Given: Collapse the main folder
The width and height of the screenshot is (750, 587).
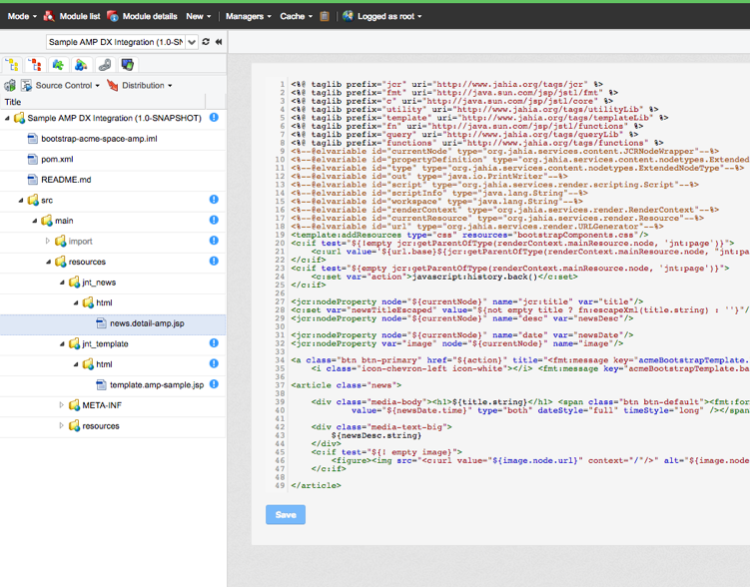Looking at the screenshot, I should pos(34,221).
